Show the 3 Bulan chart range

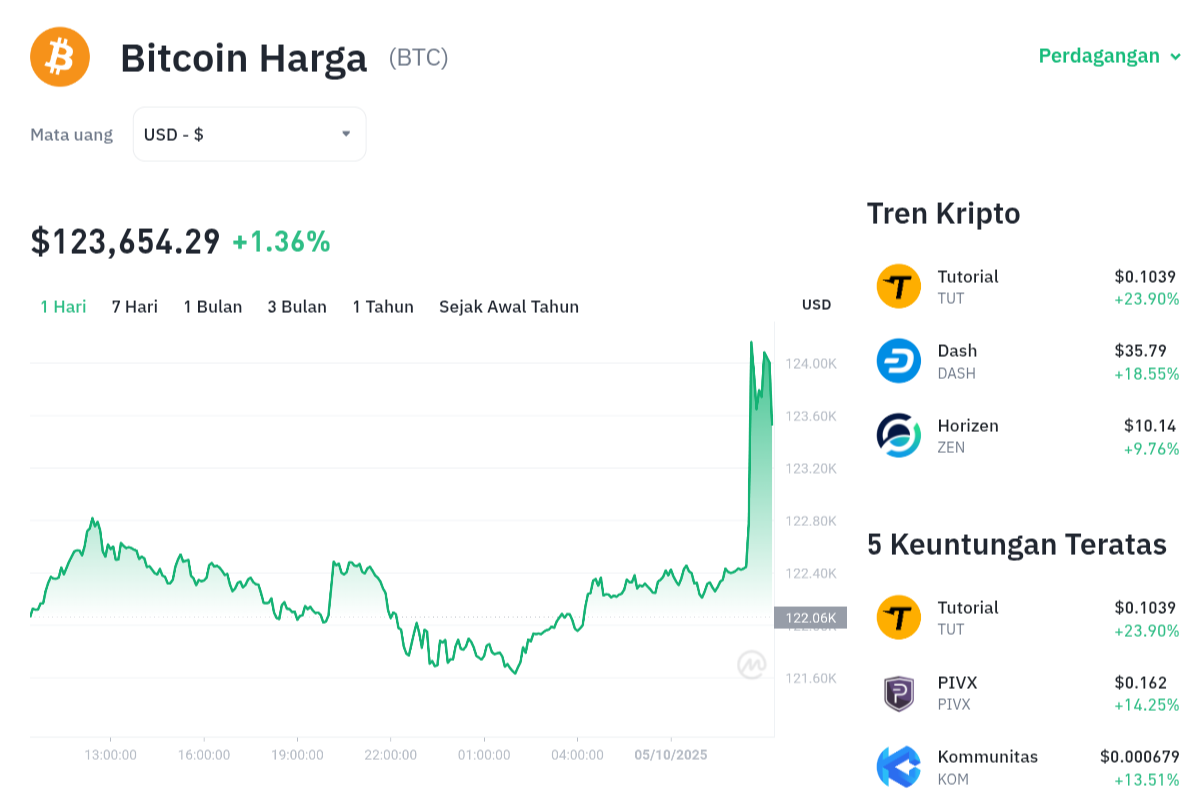[x=297, y=307]
